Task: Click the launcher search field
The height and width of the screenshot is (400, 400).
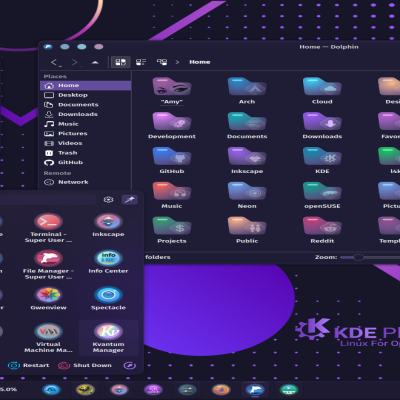Action: tap(48, 200)
